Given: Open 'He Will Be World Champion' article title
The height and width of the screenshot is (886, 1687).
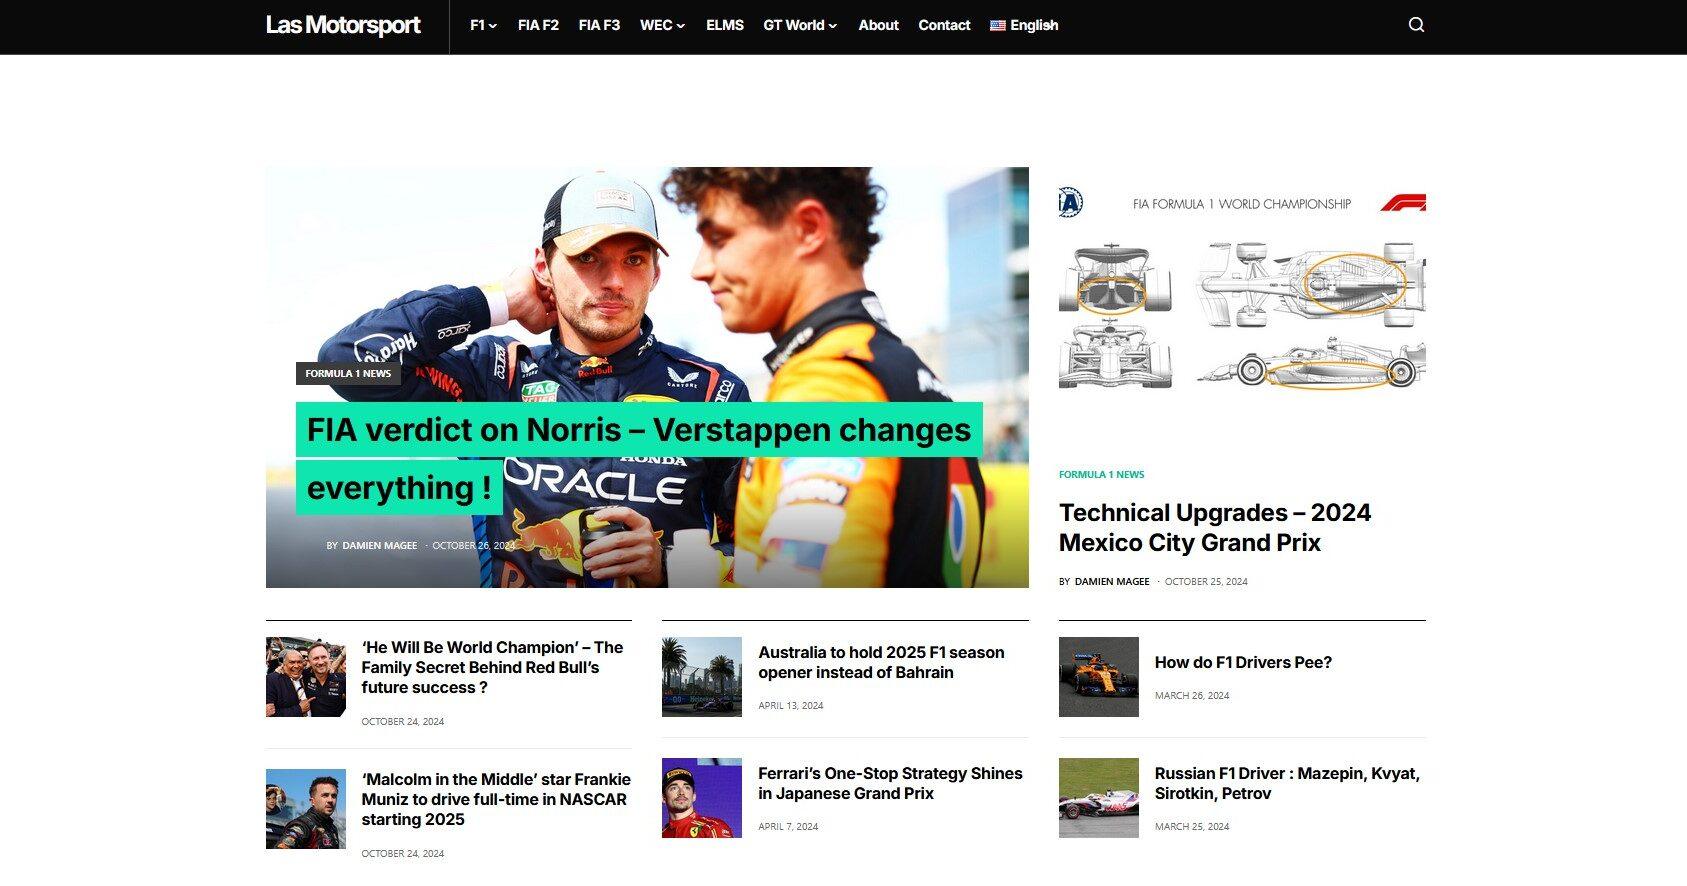Looking at the screenshot, I should 492,668.
